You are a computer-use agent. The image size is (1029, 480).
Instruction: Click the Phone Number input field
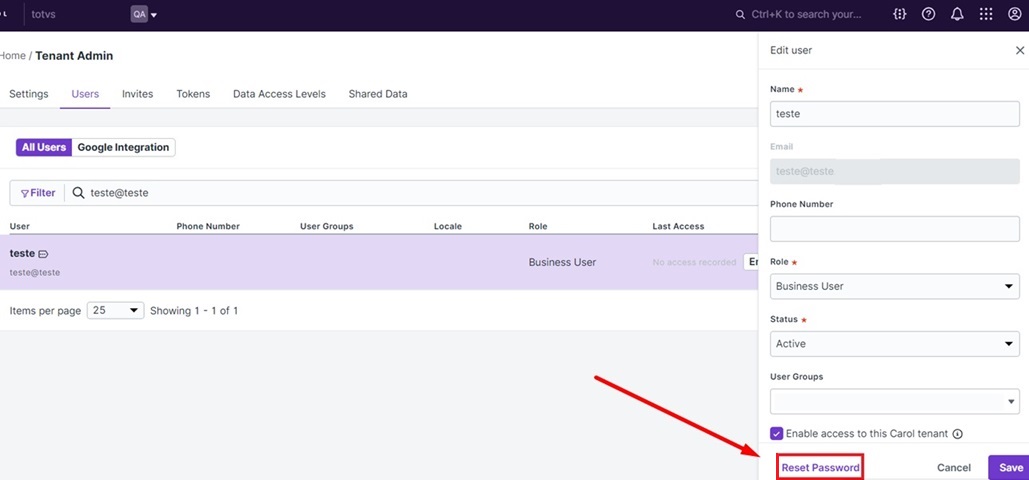(x=894, y=229)
